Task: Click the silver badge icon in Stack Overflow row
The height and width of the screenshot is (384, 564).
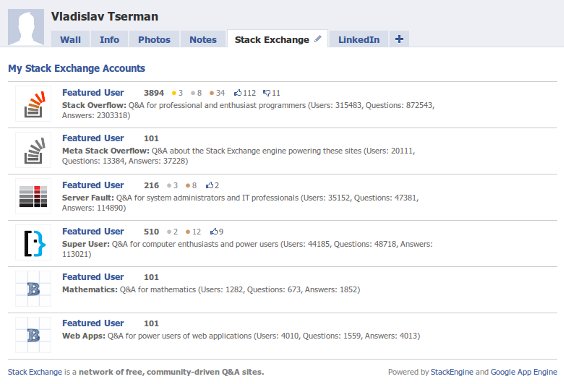Action: point(193,93)
